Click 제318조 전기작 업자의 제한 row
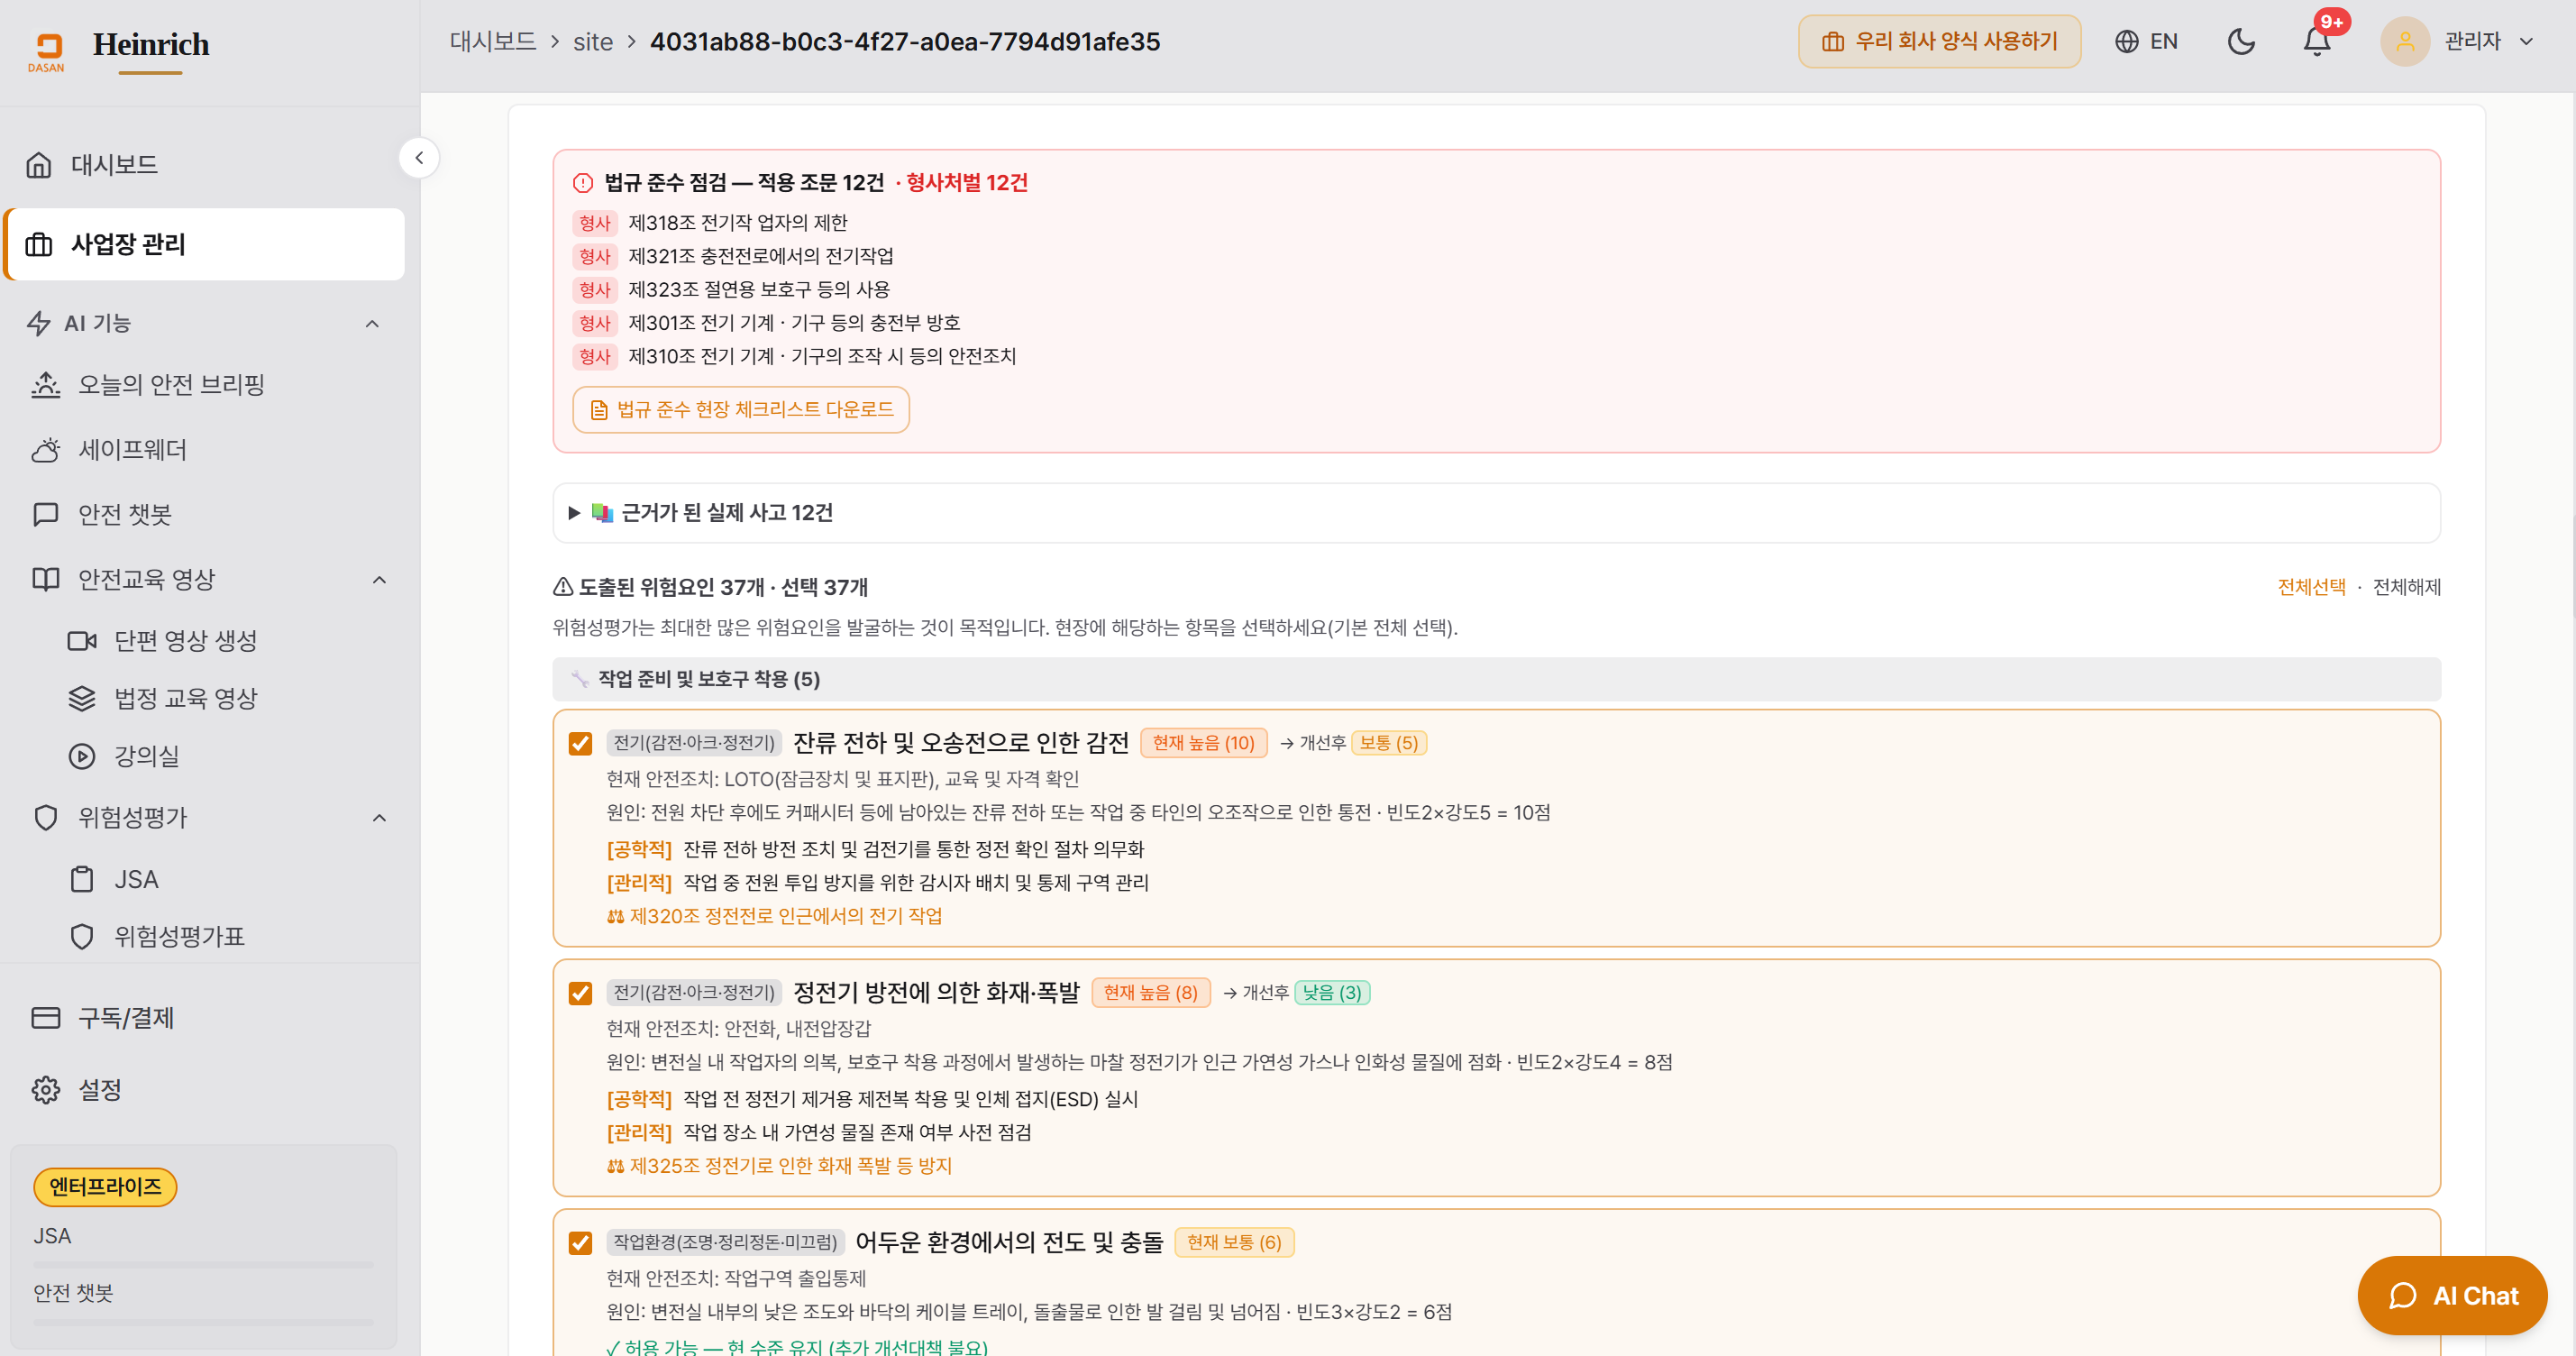The width and height of the screenshot is (2576, 1356). pos(711,223)
